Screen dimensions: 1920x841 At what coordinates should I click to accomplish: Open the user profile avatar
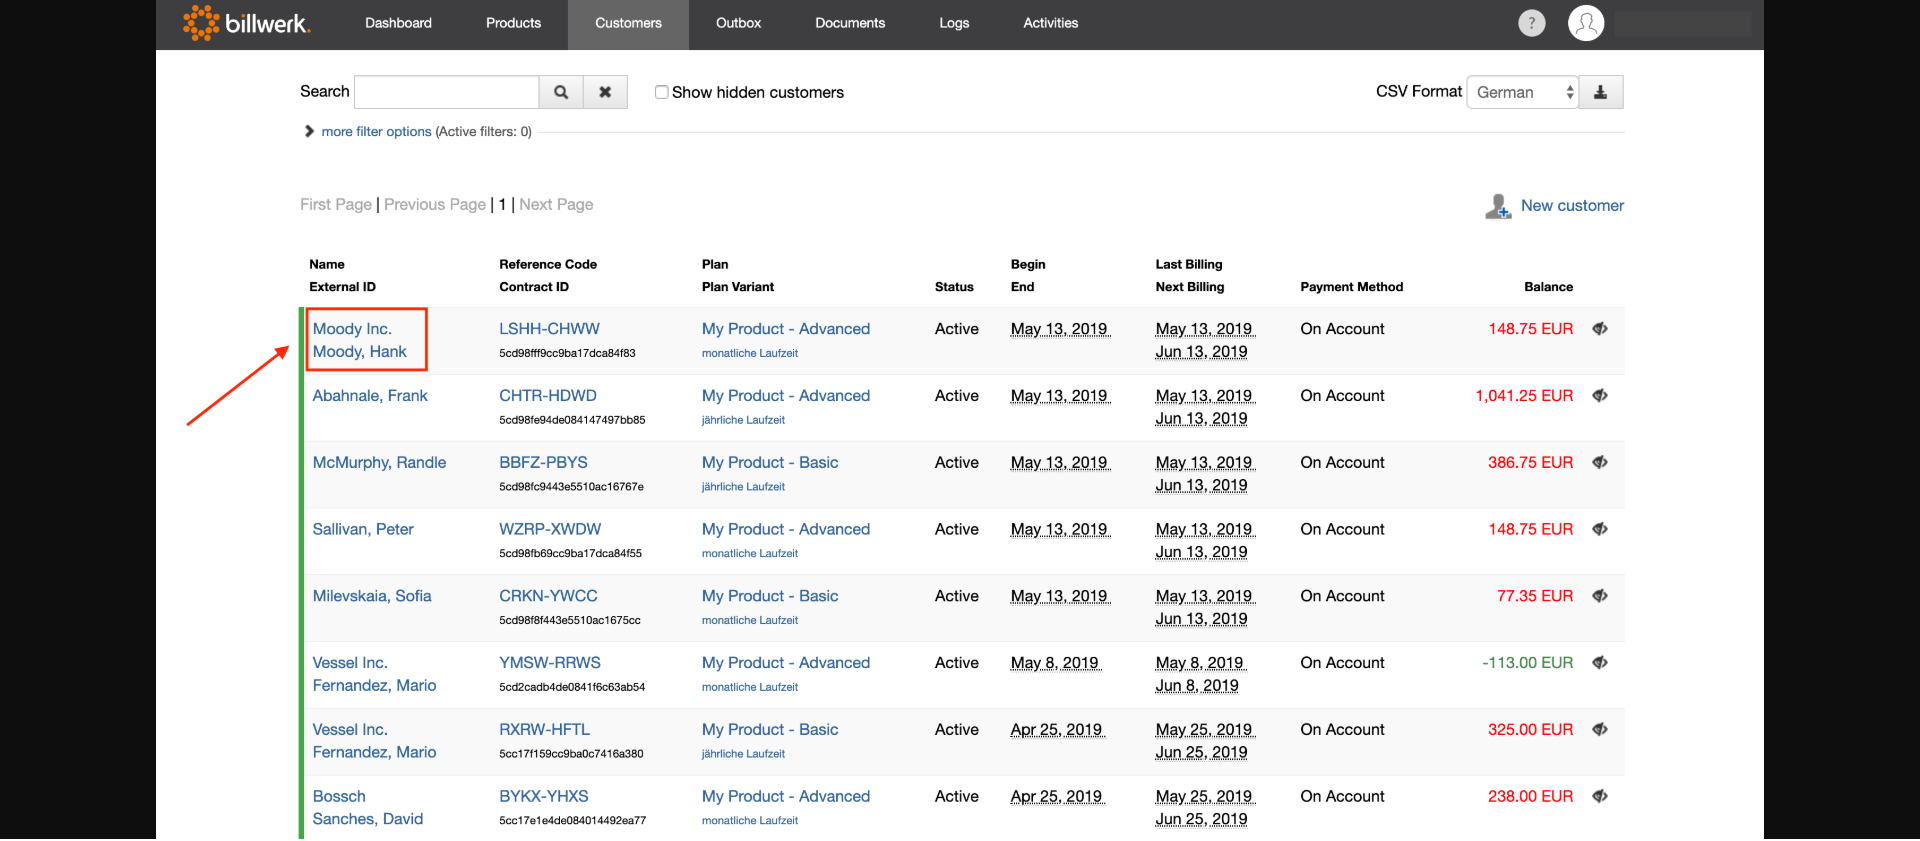[1585, 23]
